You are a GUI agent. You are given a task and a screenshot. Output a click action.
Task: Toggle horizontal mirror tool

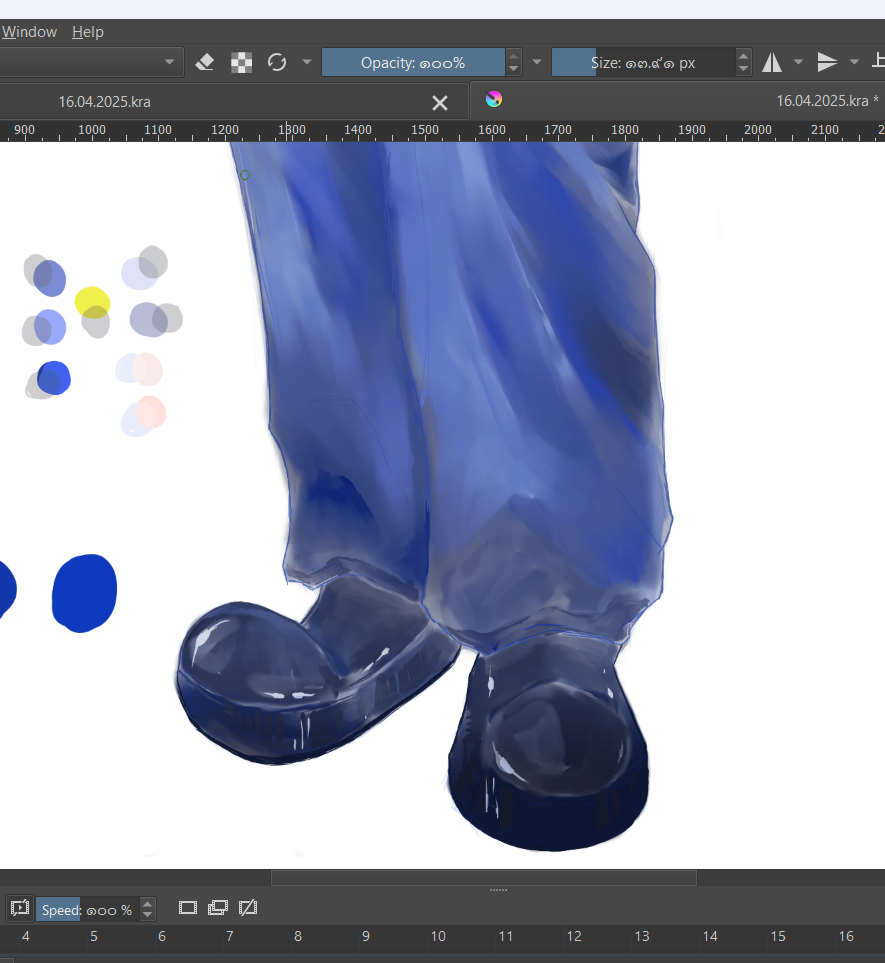pyautogui.click(x=772, y=63)
